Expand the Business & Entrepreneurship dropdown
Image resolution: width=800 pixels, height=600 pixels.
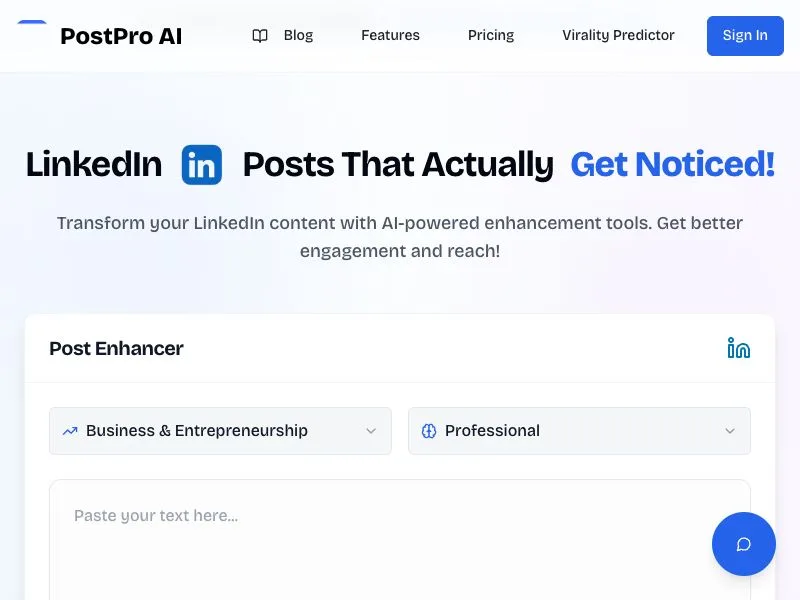click(x=220, y=431)
